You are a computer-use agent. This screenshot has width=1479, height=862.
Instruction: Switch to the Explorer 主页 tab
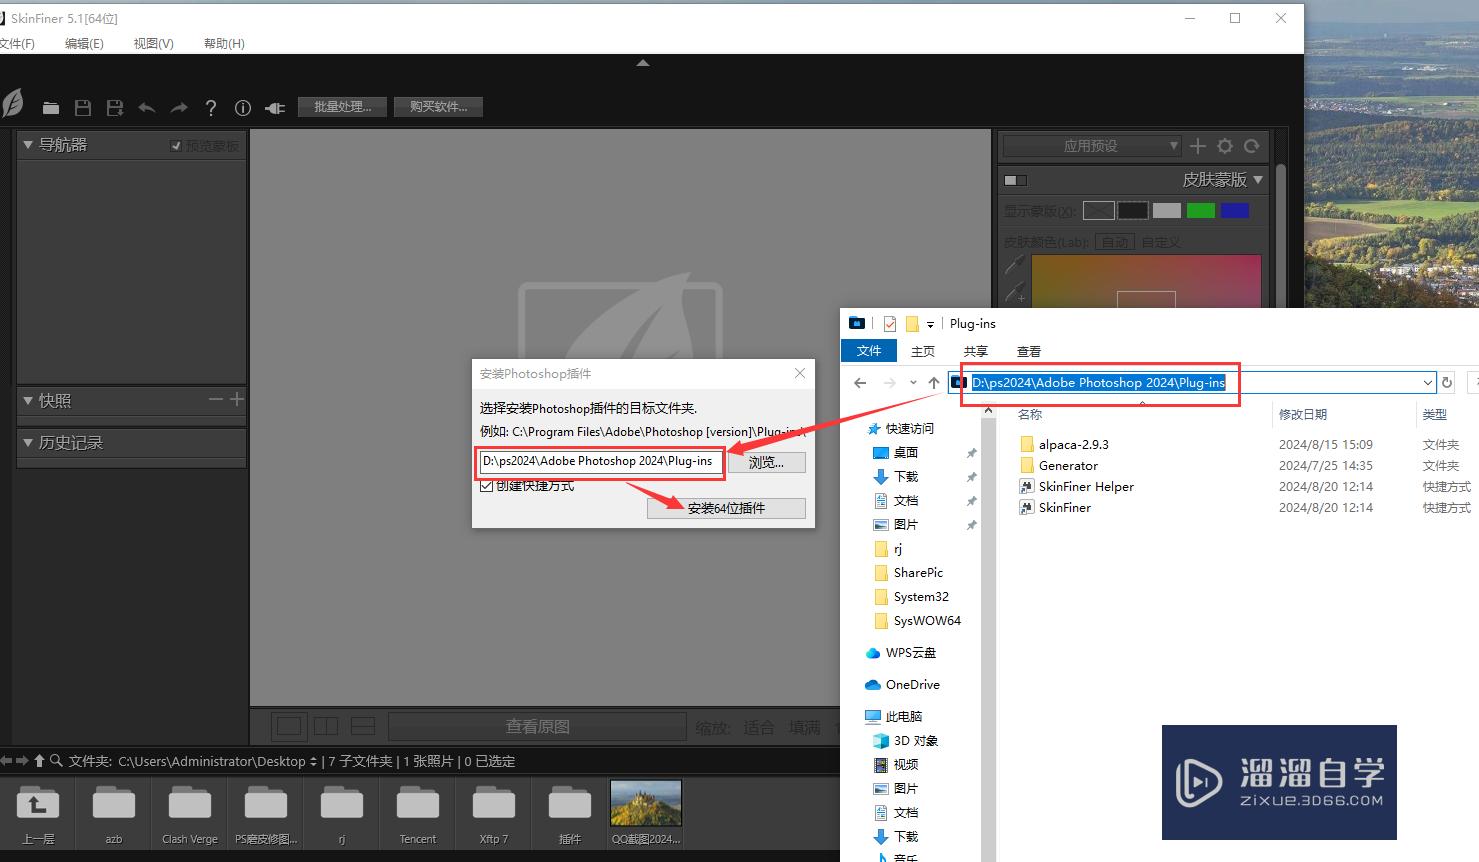923,351
